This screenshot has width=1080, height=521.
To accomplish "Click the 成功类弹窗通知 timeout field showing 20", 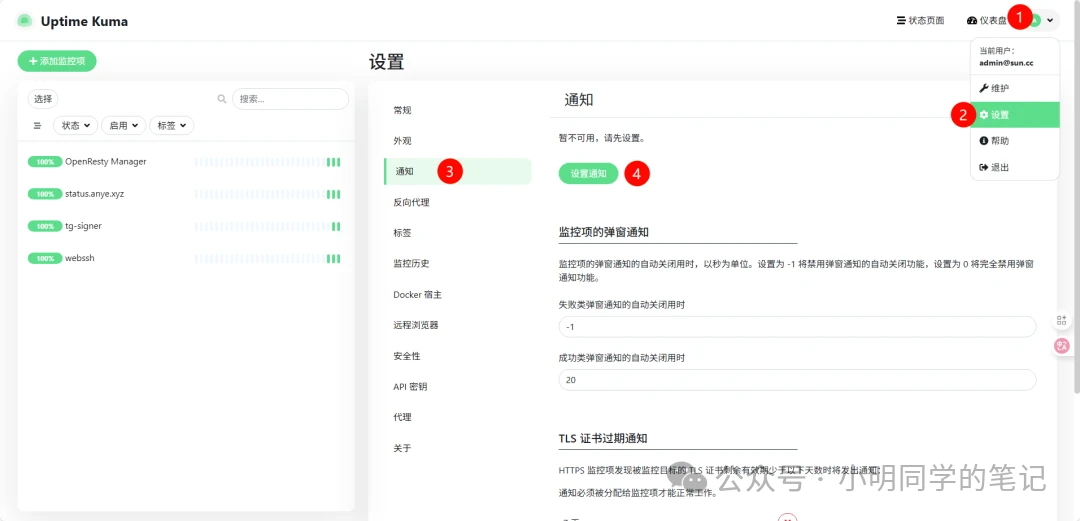I will 797,380.
